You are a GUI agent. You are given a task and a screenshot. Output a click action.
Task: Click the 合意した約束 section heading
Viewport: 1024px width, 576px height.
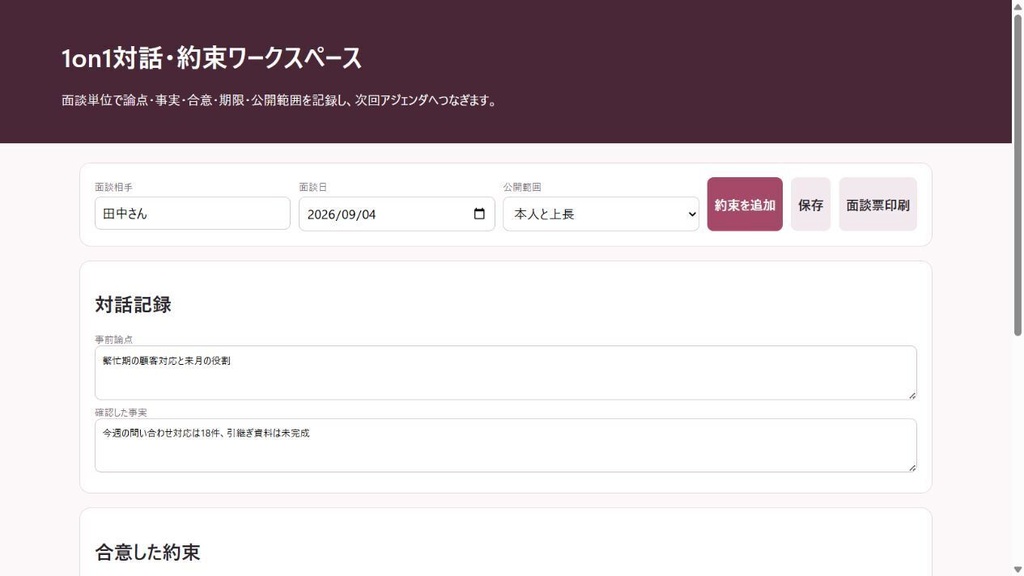click(148, 552)
